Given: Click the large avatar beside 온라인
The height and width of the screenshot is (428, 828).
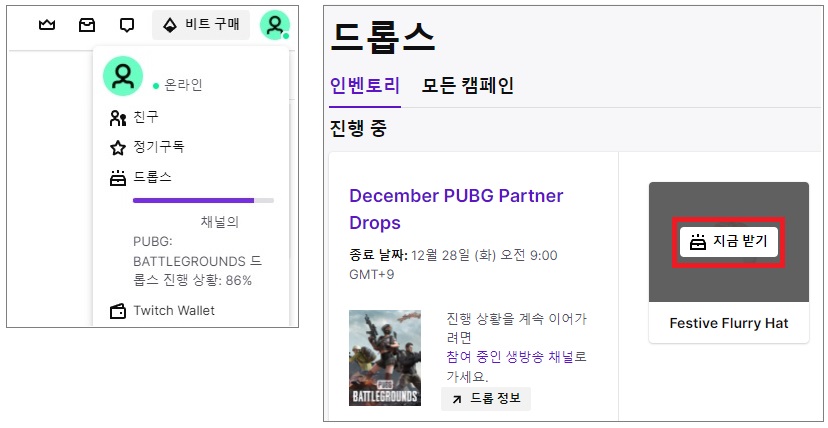Looking at the screenshot, I should (123, 76).
